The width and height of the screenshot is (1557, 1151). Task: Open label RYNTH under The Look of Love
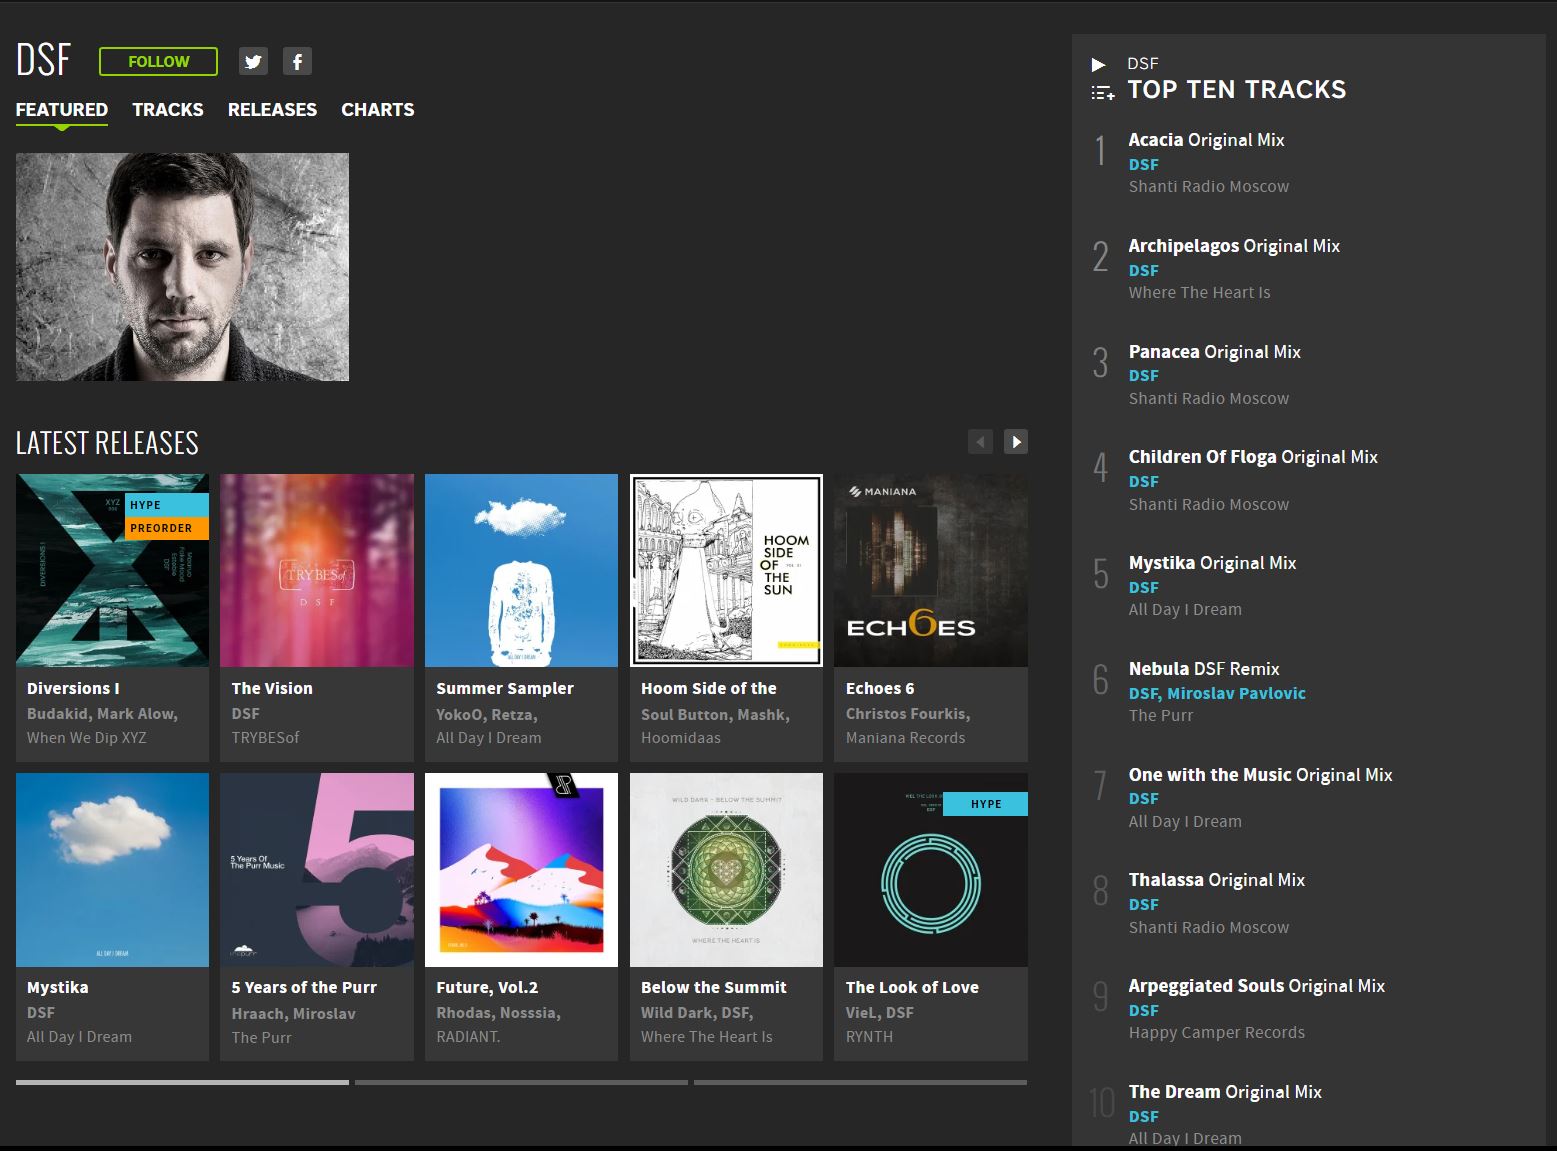coord(869,1037)
